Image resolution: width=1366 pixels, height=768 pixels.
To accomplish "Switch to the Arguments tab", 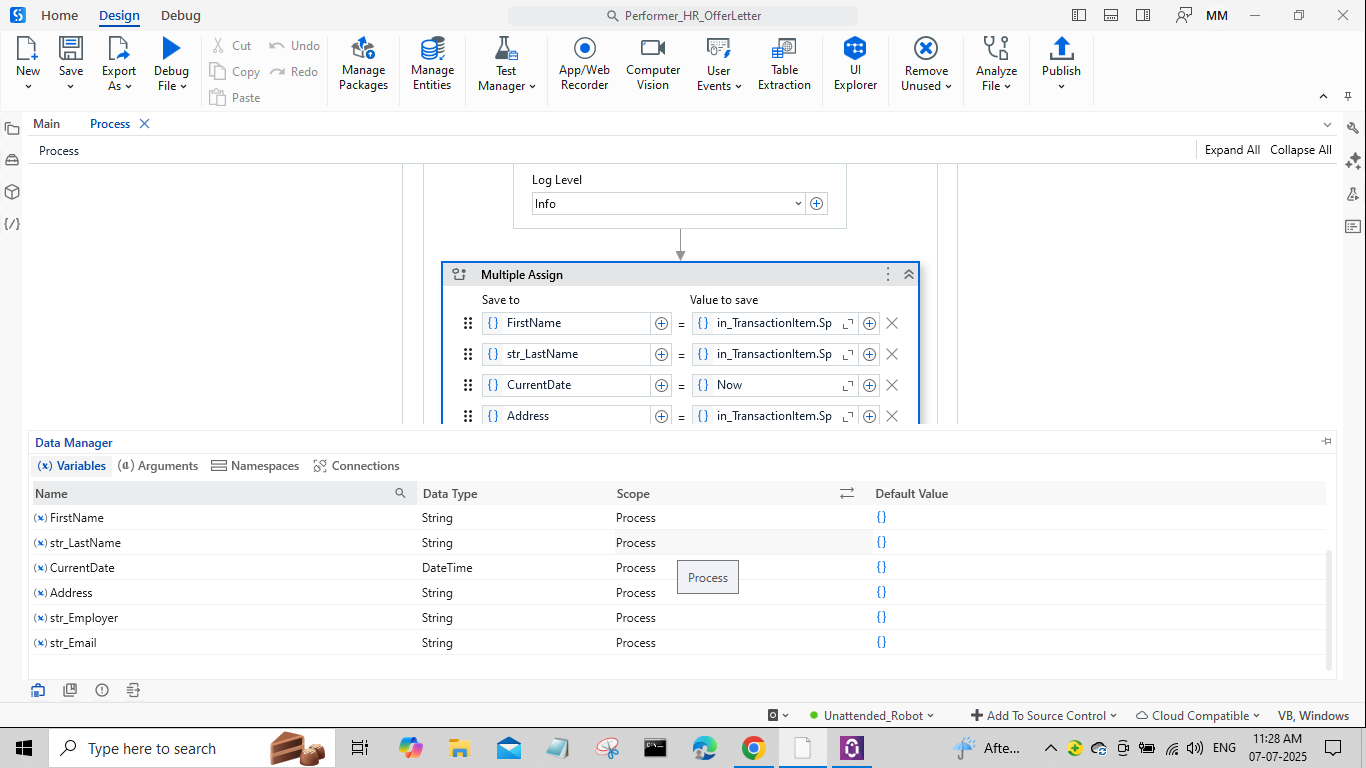I will pos(158,466).
